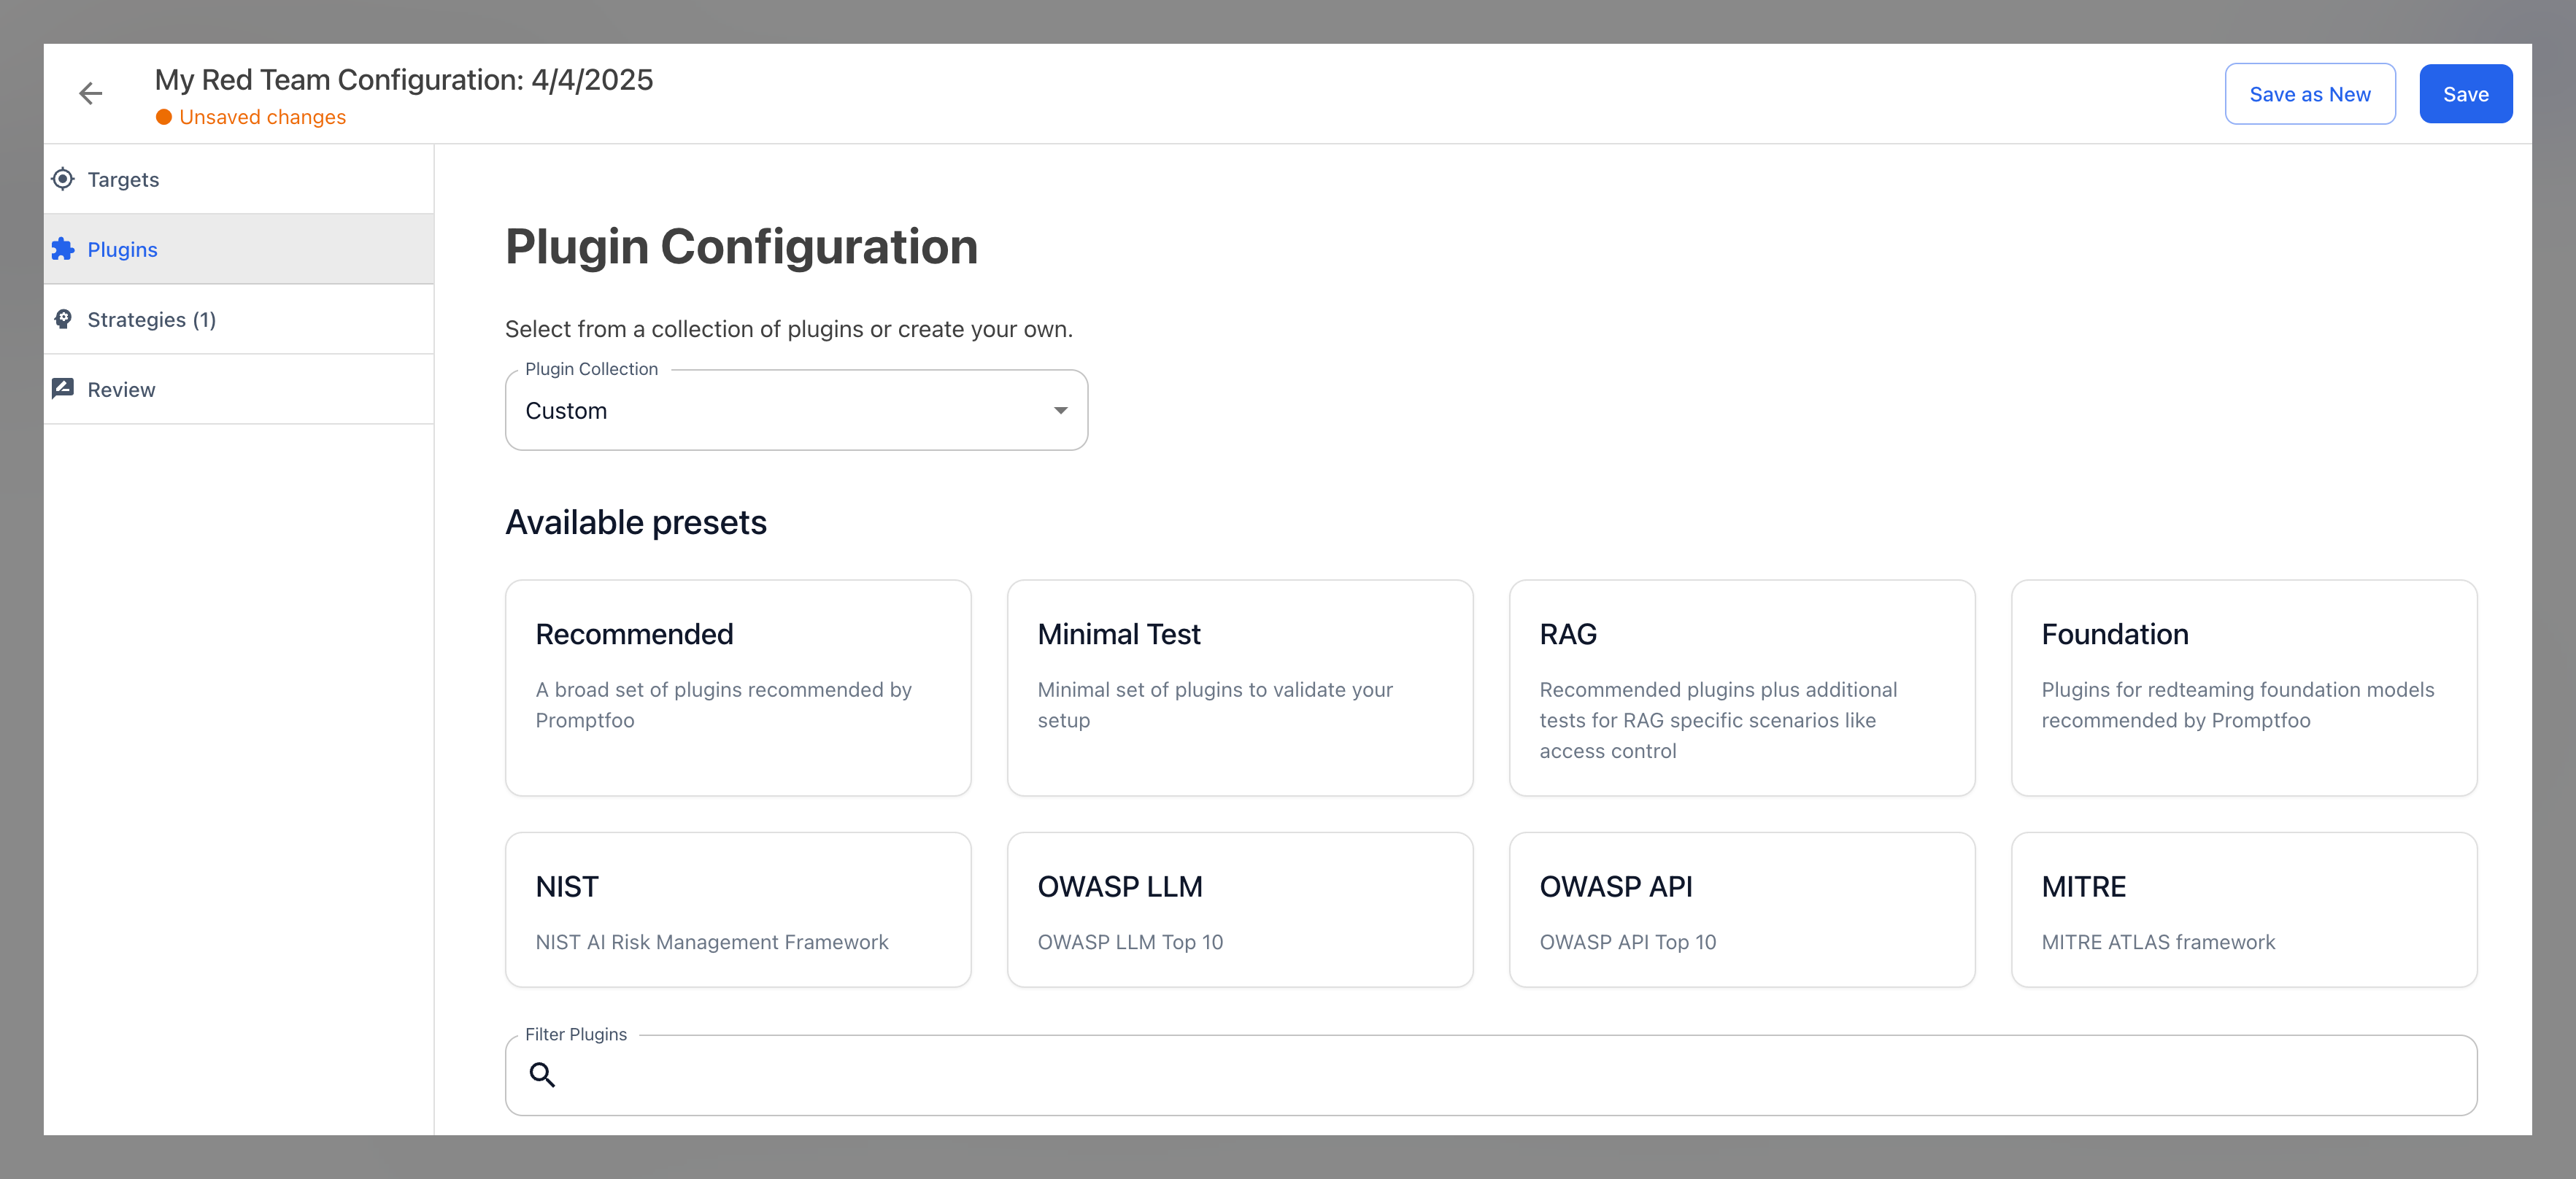Viewport: 2576px width, 1179px height.
Task: Open the Plugin Collection dropdown
Action: pos(796,410)
